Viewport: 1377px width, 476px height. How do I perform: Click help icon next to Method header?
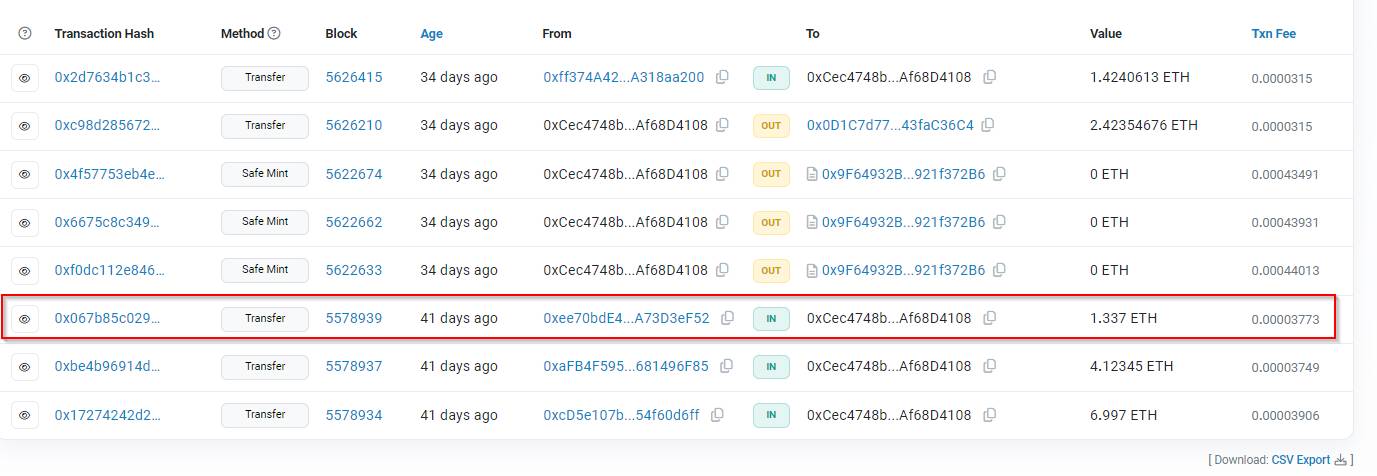(x=274, y=33)
